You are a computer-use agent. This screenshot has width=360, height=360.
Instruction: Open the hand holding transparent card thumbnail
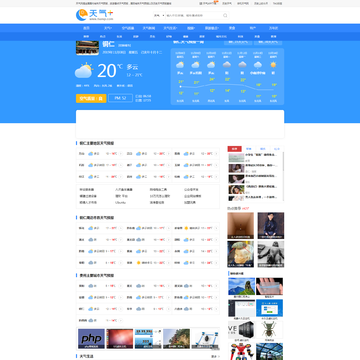tap(269, 286)
